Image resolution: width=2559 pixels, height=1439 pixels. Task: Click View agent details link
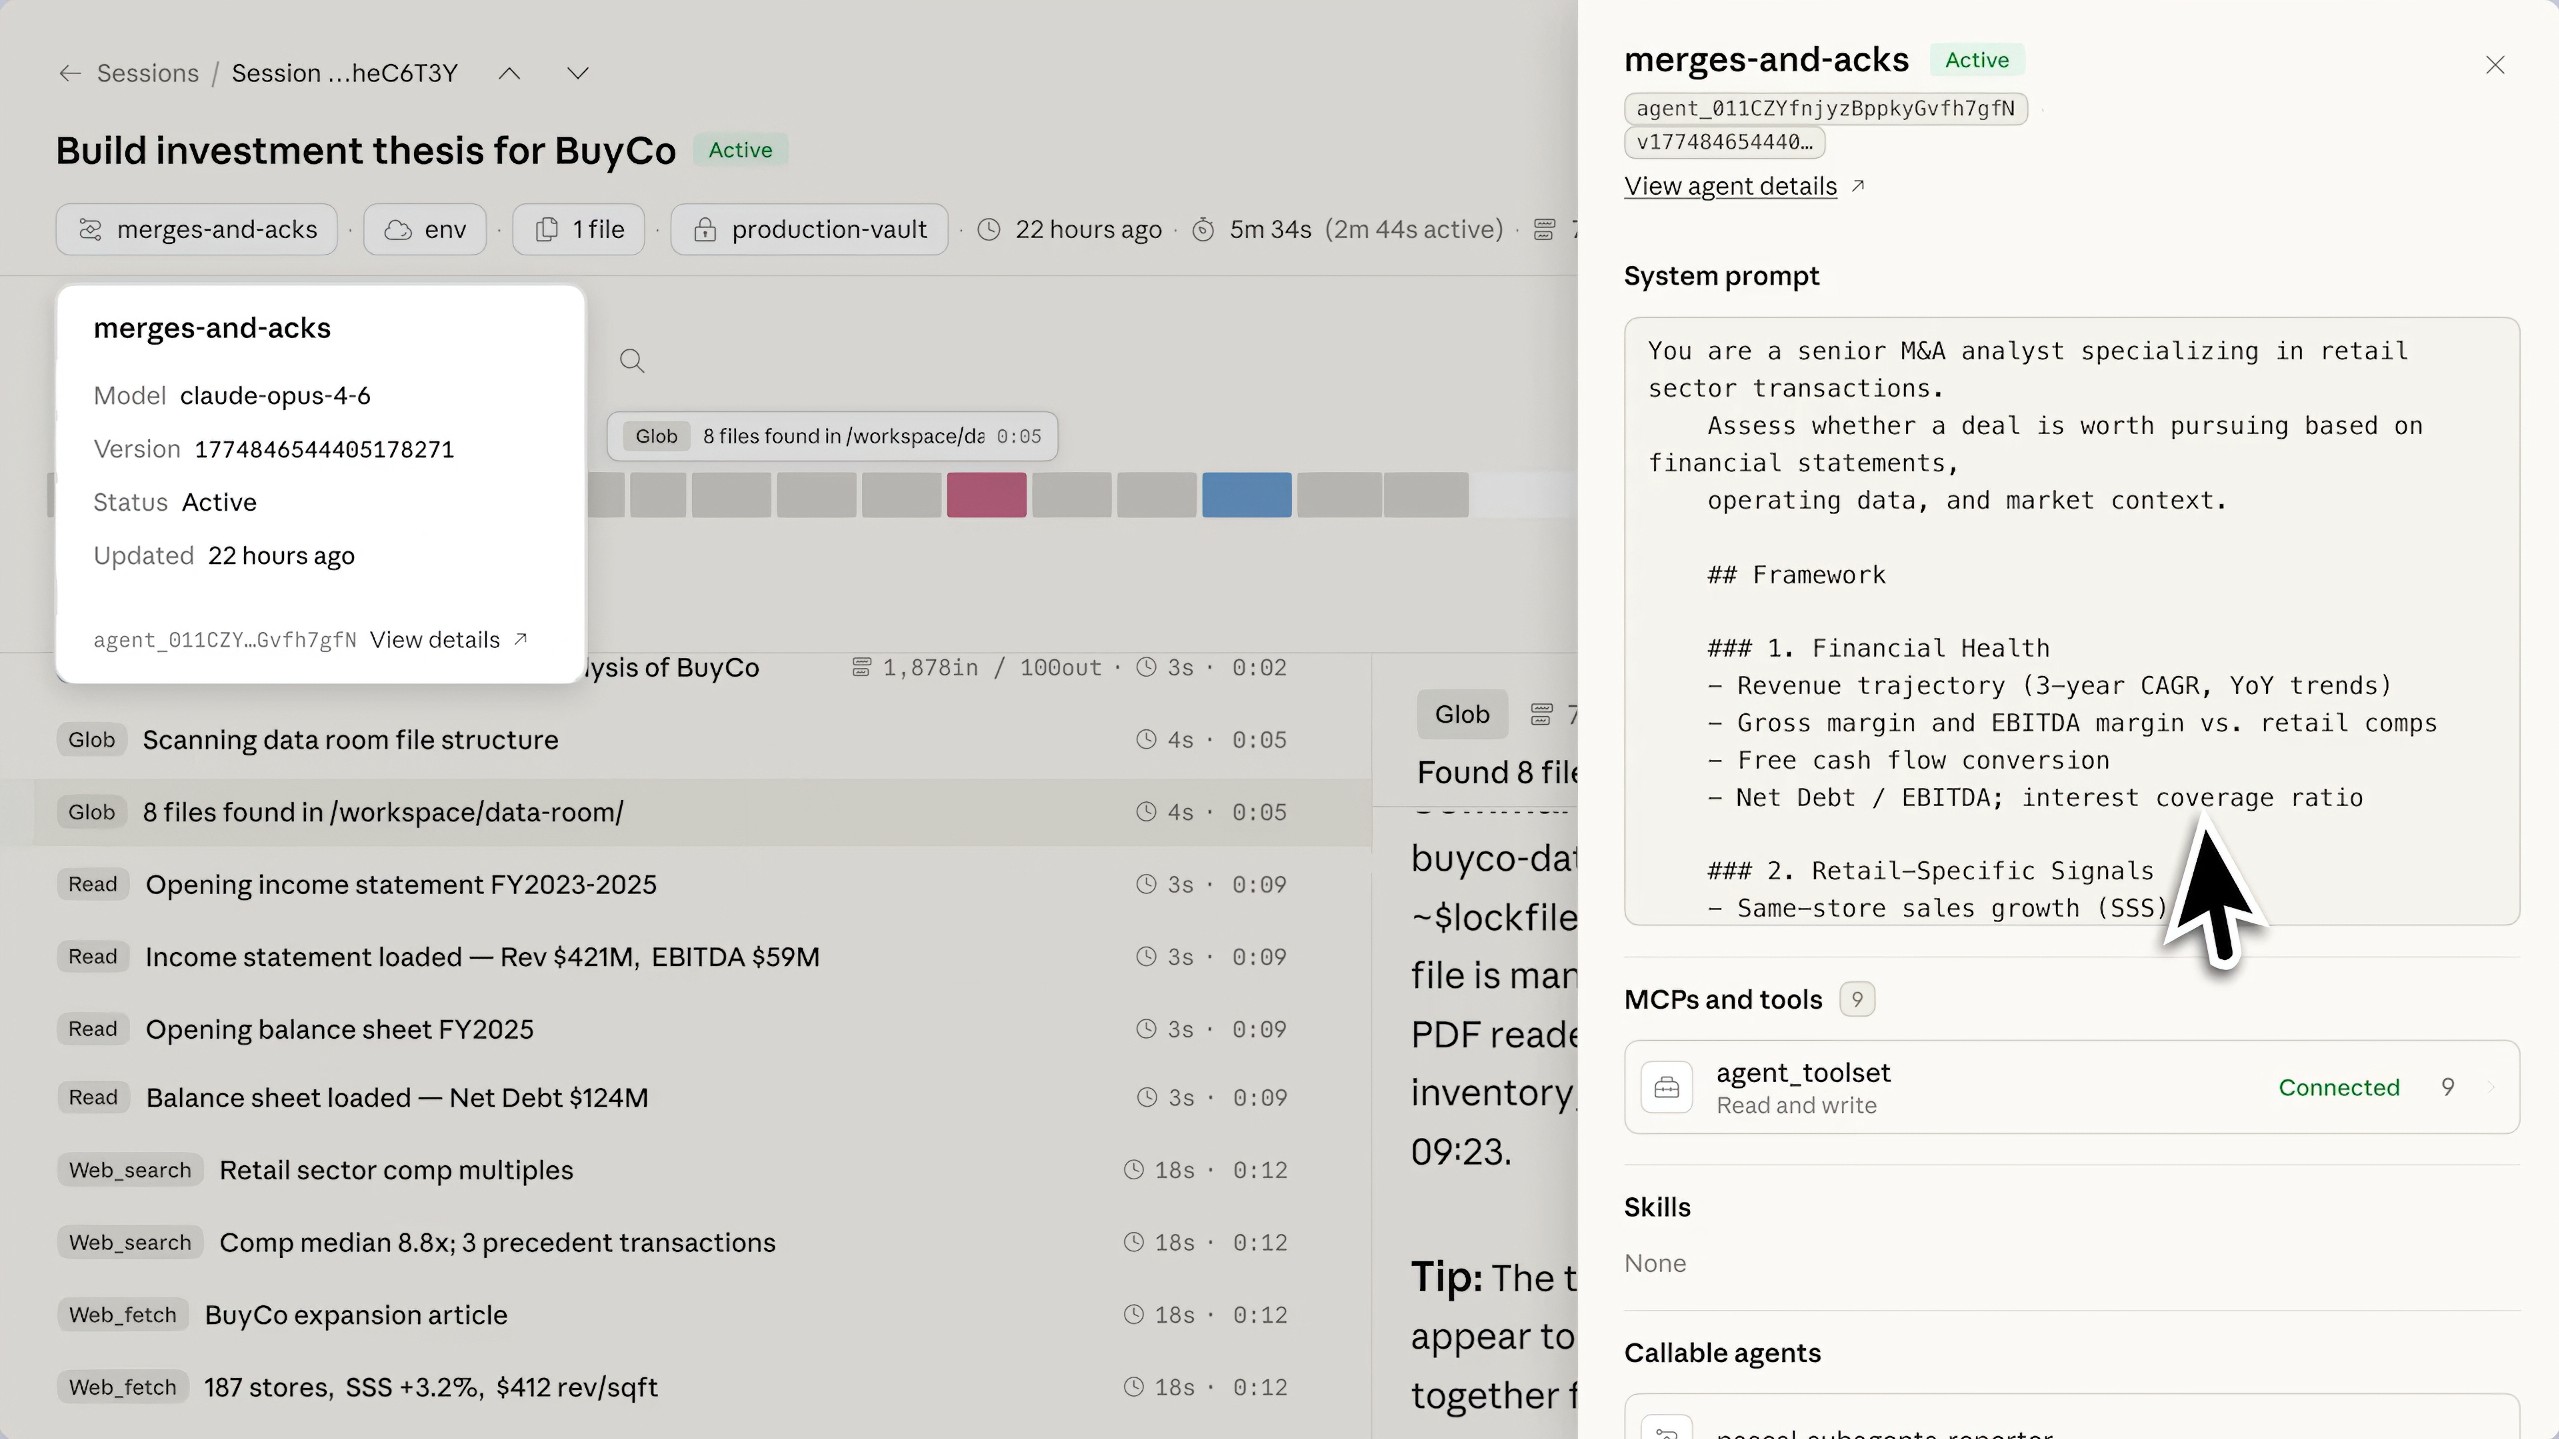point(1730,186)
